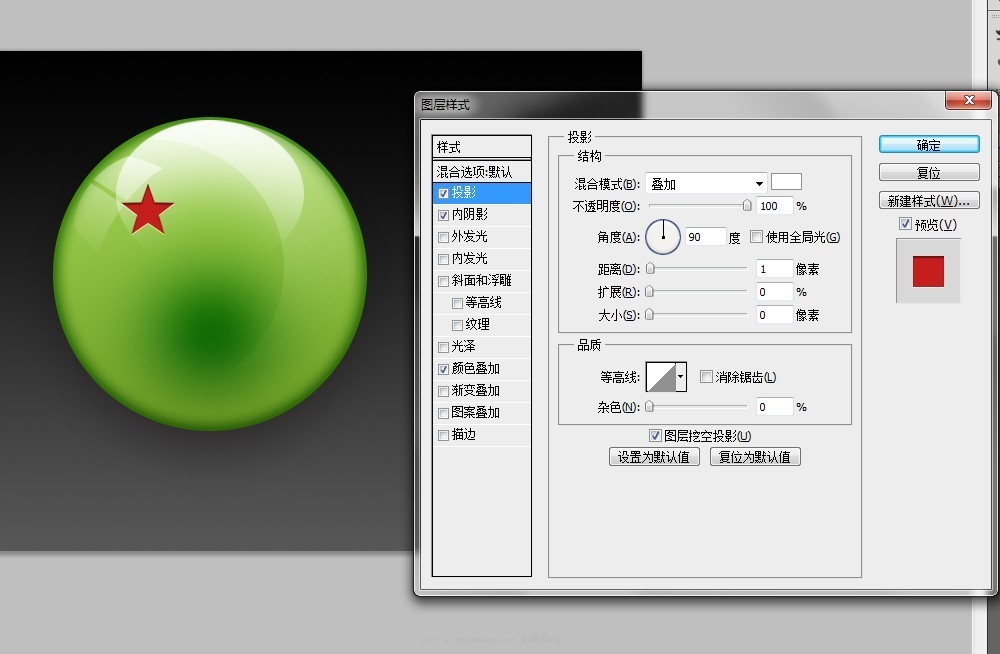Expand the 使用全局光 option area checkbox
The height and width of the screenshot is (654, 1000).
[756, 237]
